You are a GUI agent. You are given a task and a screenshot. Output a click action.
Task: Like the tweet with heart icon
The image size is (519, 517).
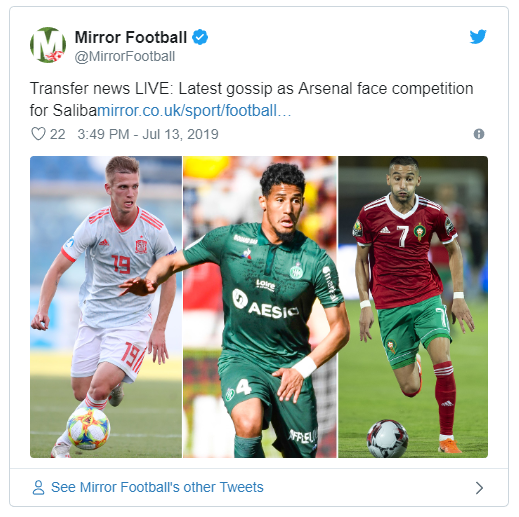pos(38,134)
